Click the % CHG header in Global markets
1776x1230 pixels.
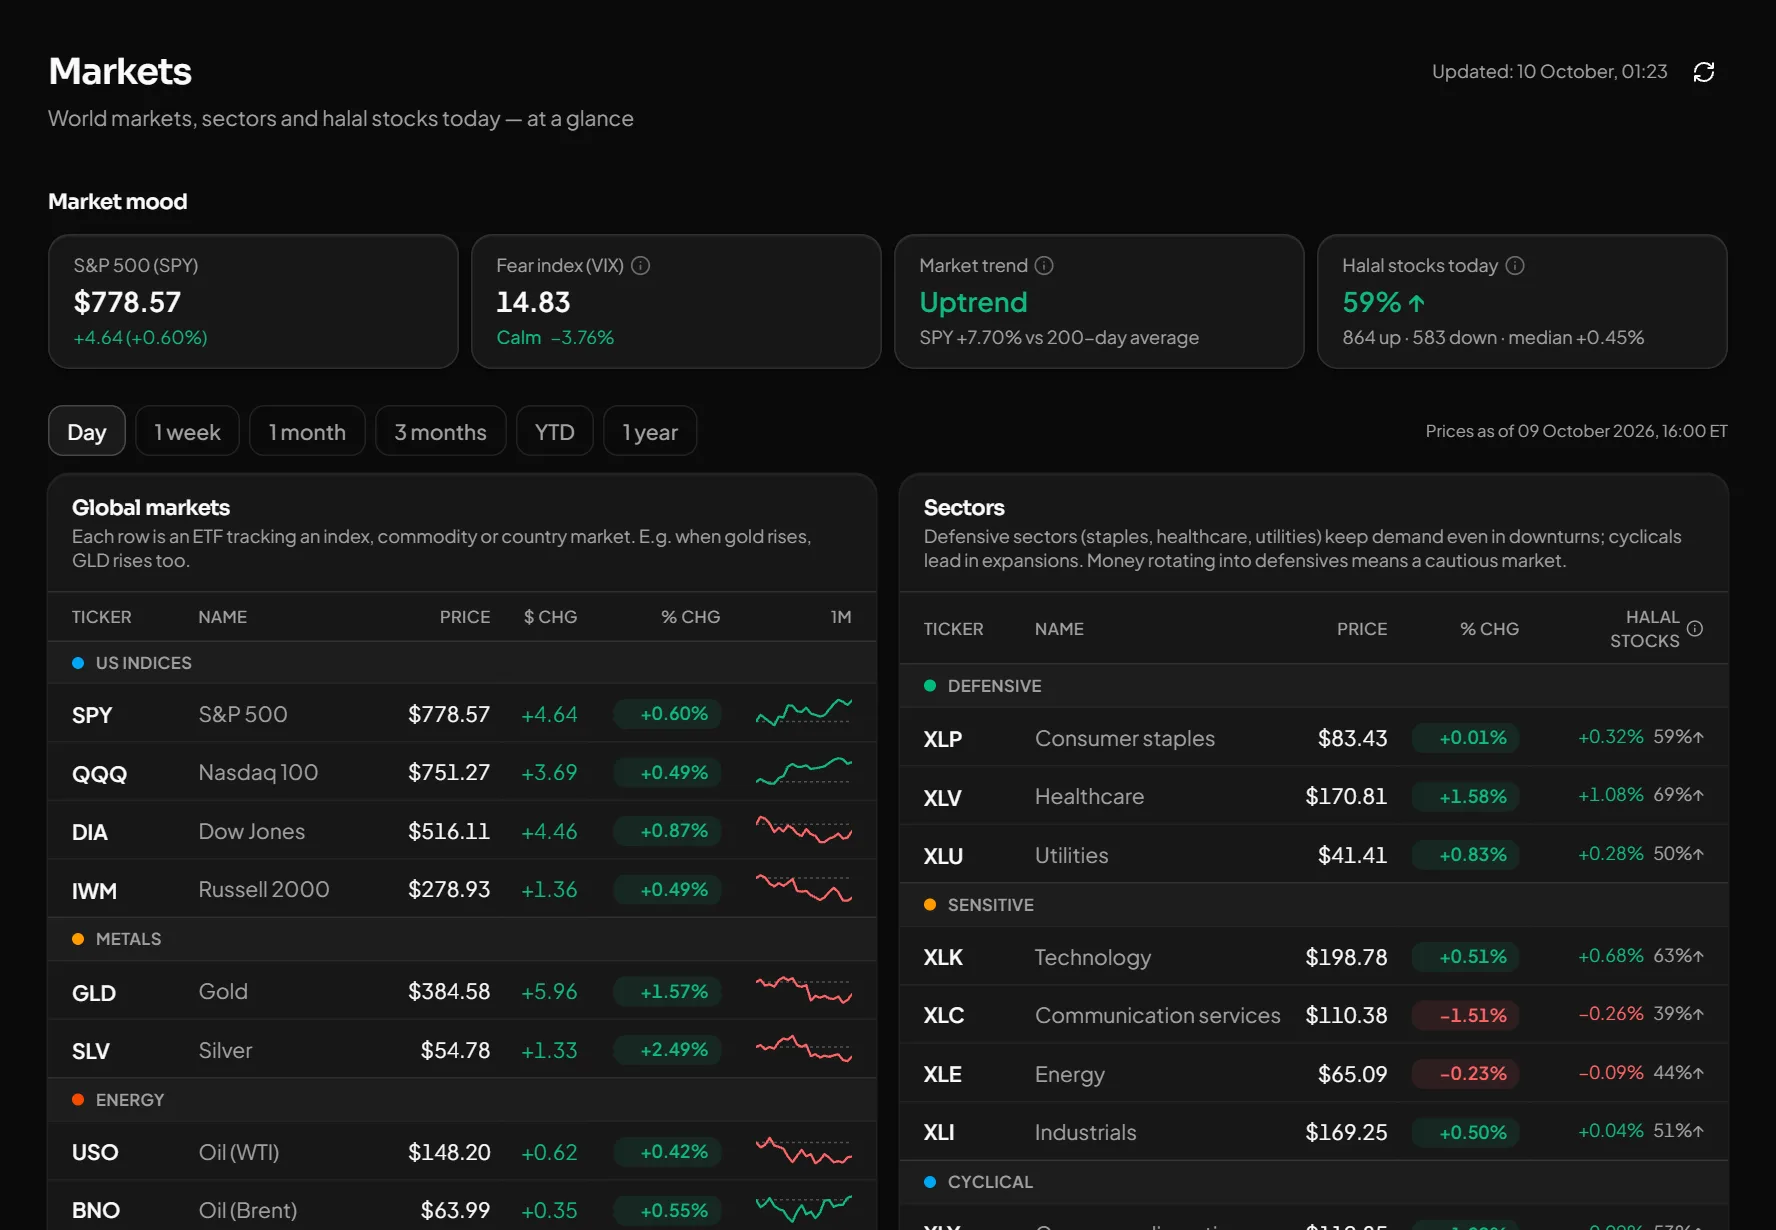click(x=691, y=617)
